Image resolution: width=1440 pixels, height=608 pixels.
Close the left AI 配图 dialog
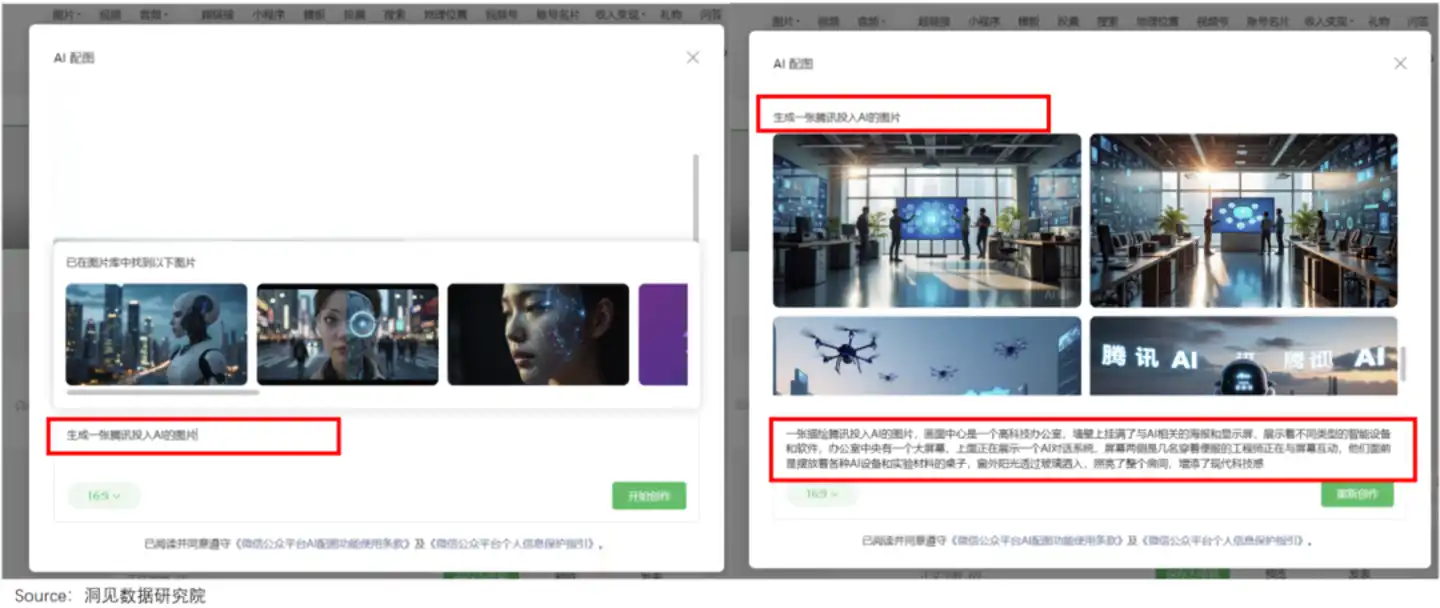(x=693, y=58)
